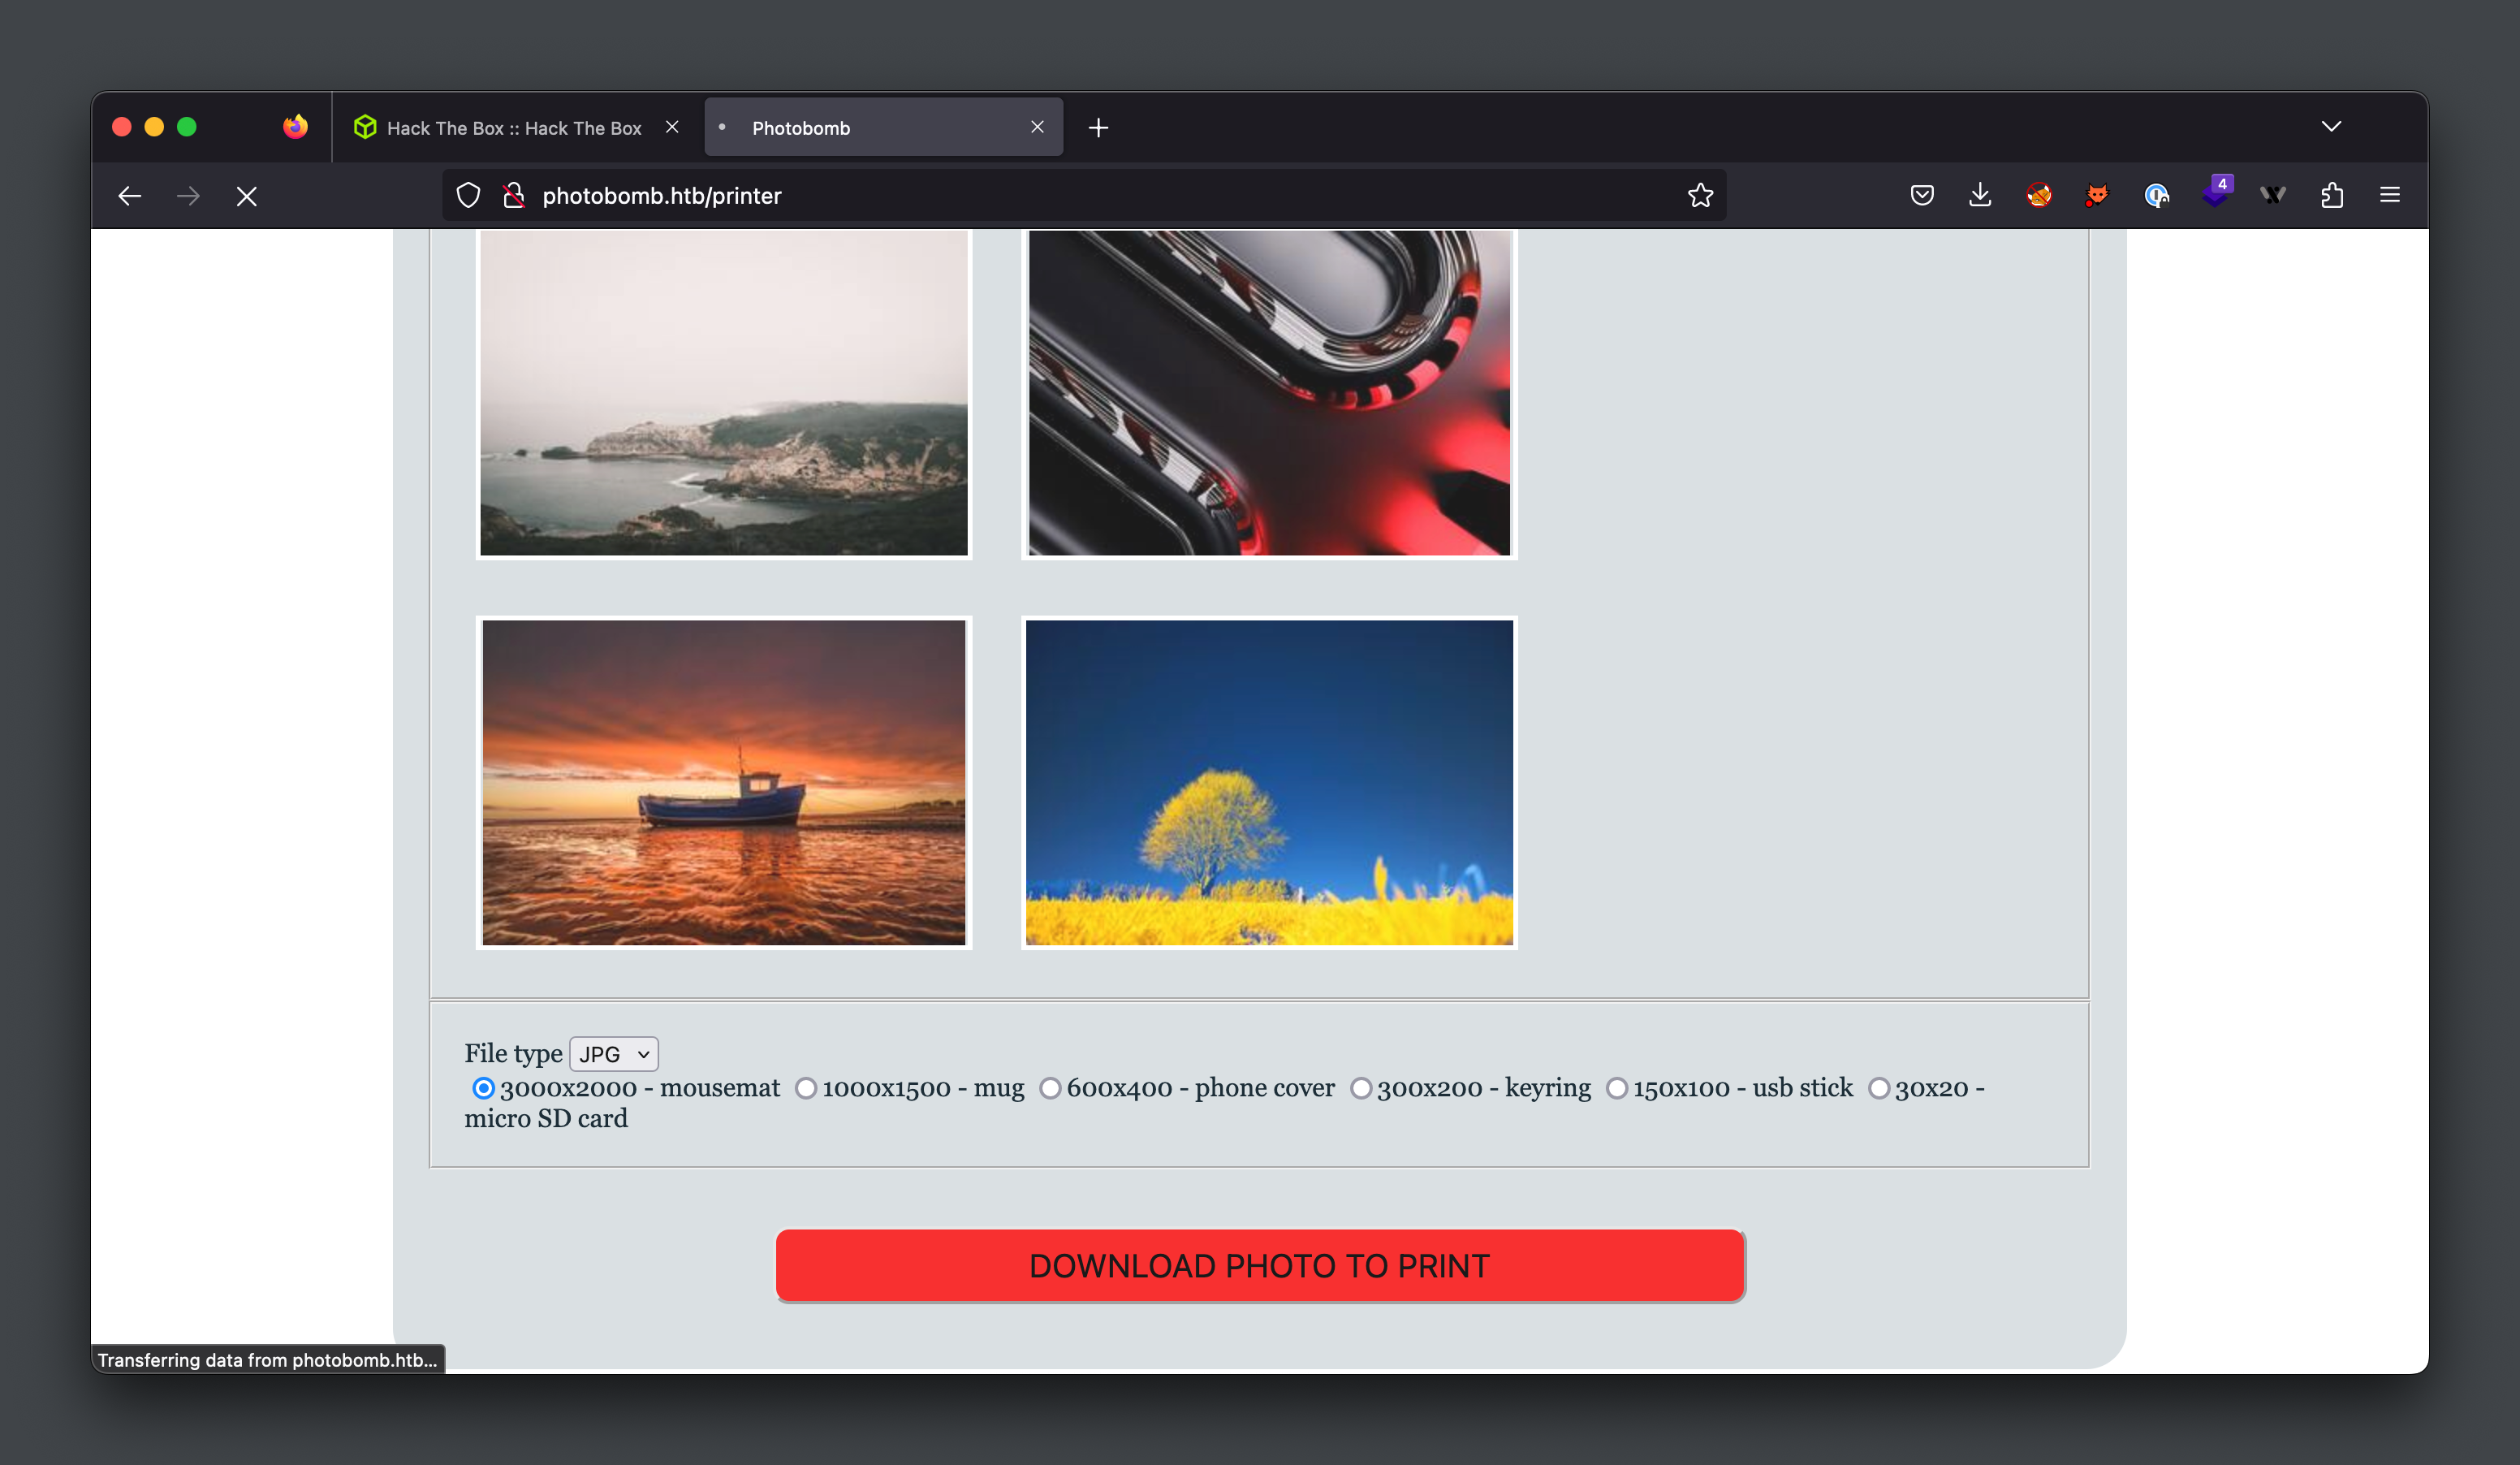Viewport: 2520px width, 1465px height.
Task: Stop loading the page
Action: pos(247,196)
